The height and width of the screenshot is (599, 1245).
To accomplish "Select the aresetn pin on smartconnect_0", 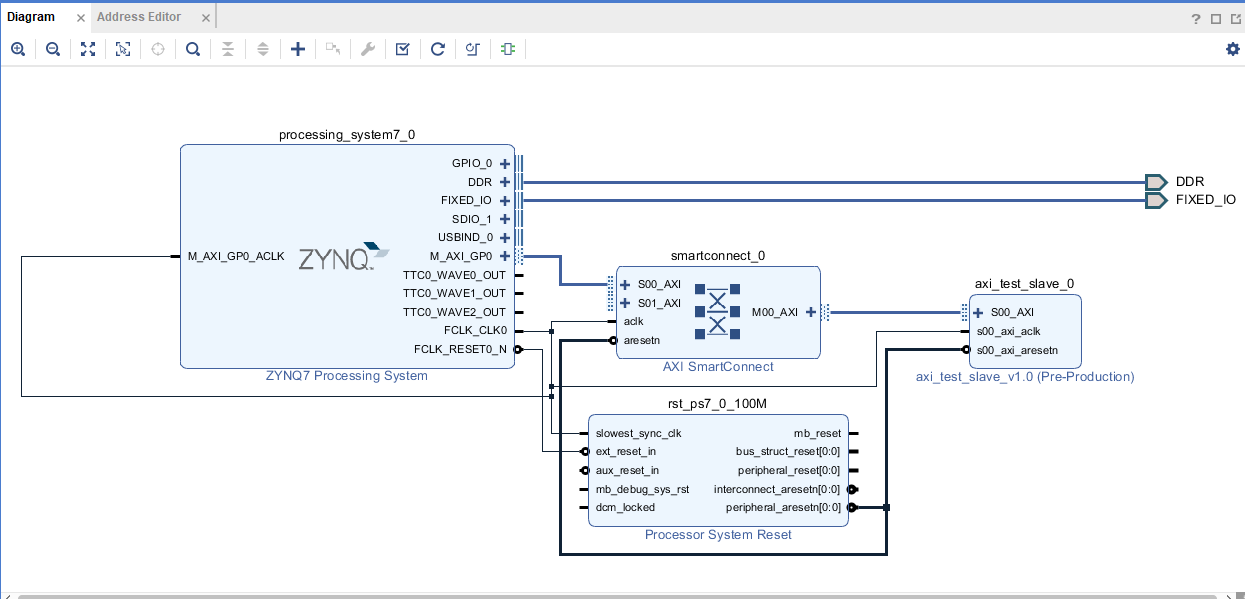I will point(641,340).
